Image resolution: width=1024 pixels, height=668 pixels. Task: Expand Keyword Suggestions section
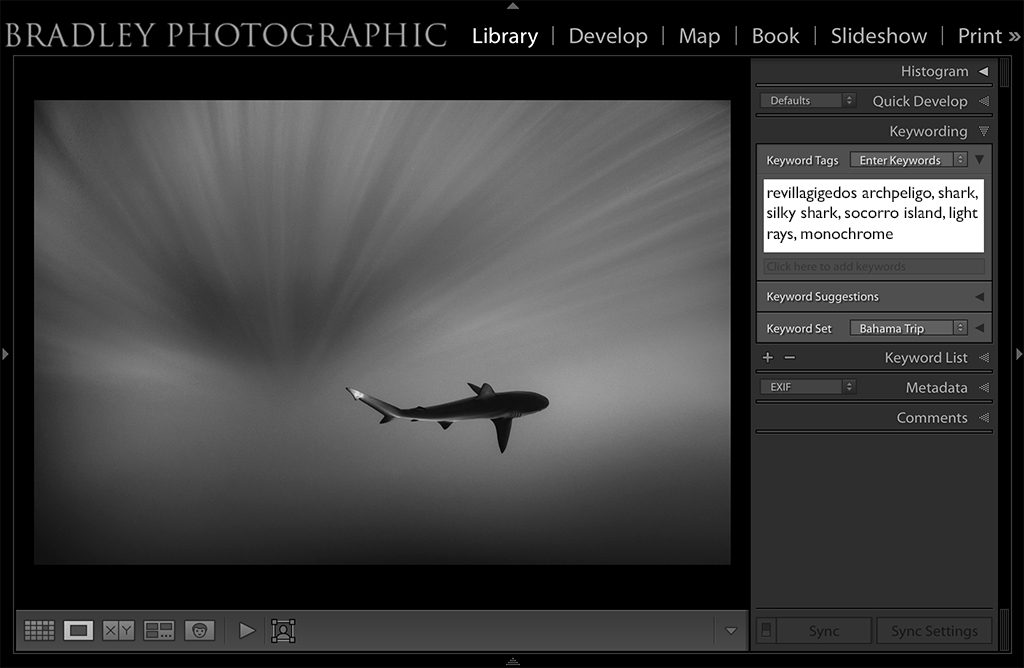(x=979, y=296)
